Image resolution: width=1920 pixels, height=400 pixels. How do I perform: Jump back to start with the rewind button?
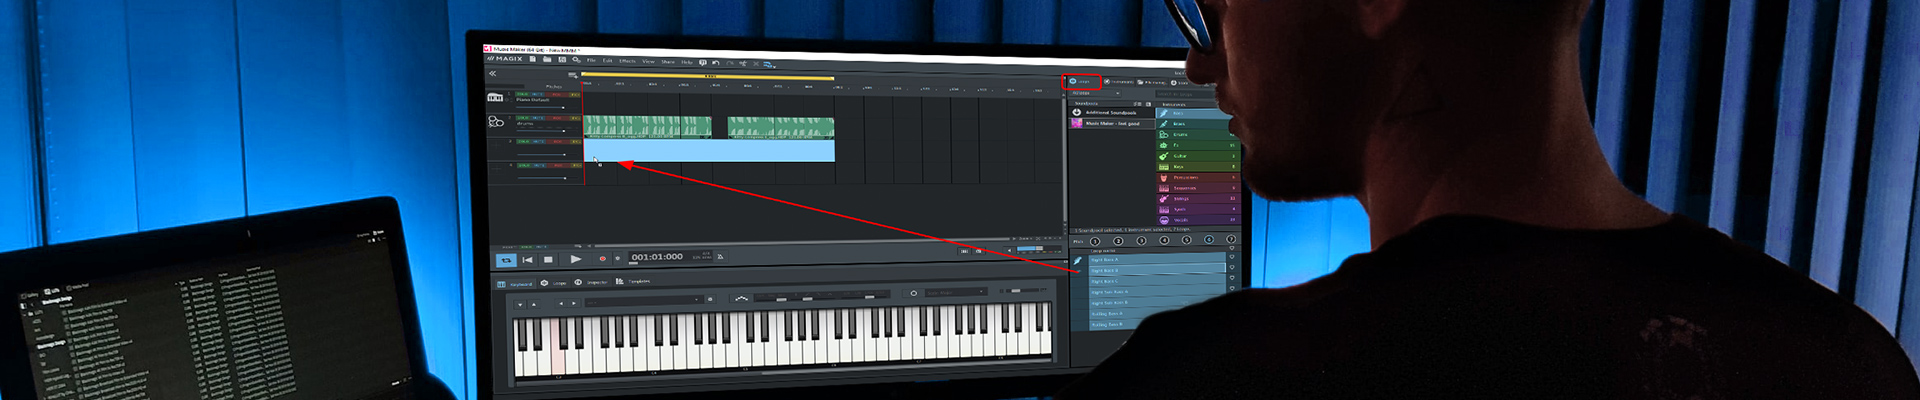coord(527,260)
